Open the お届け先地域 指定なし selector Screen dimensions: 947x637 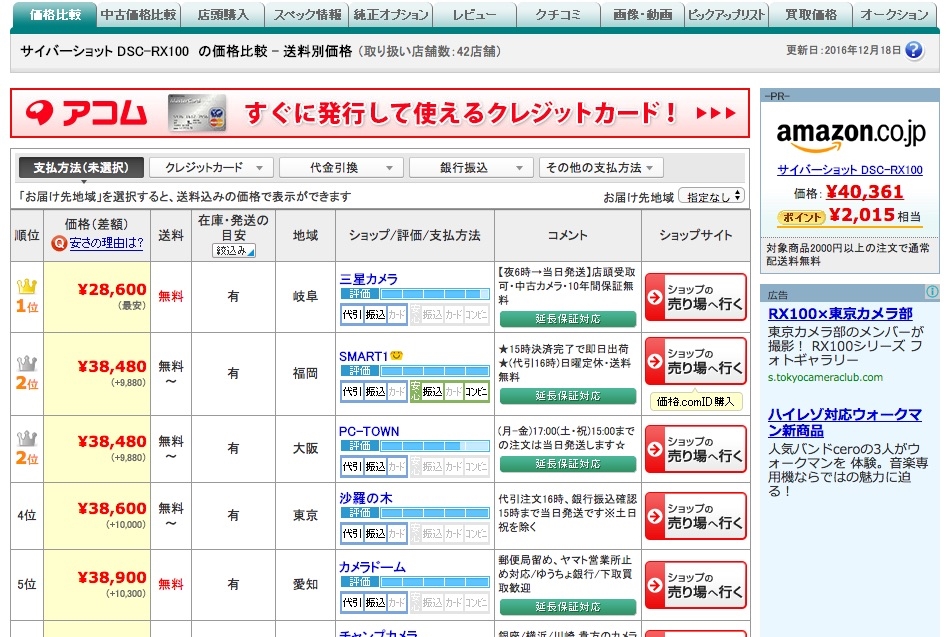point(711,196)
